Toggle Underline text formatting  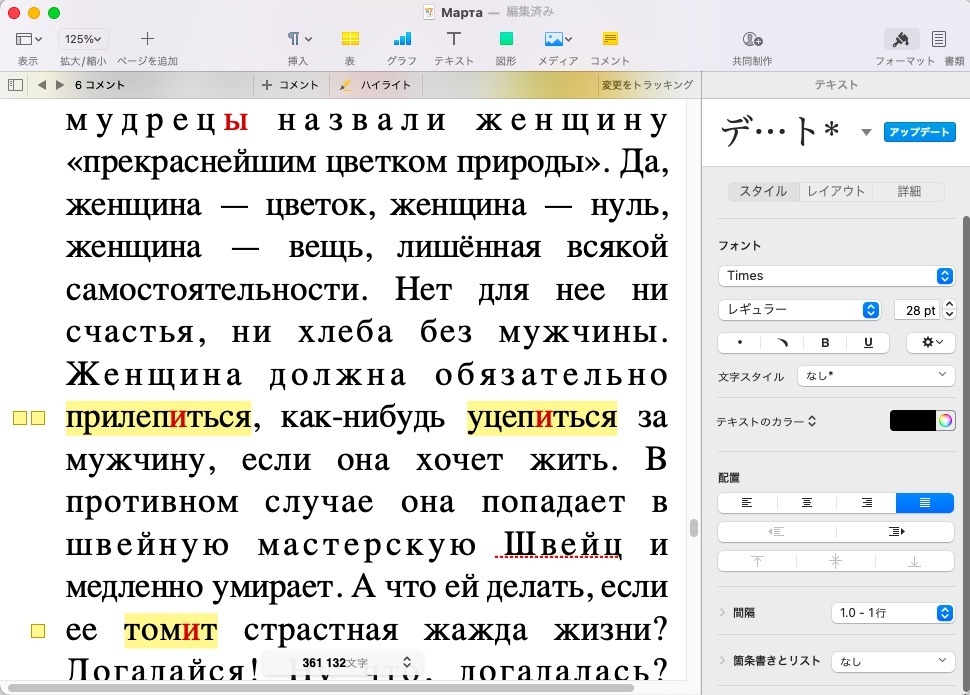point(868,342)
